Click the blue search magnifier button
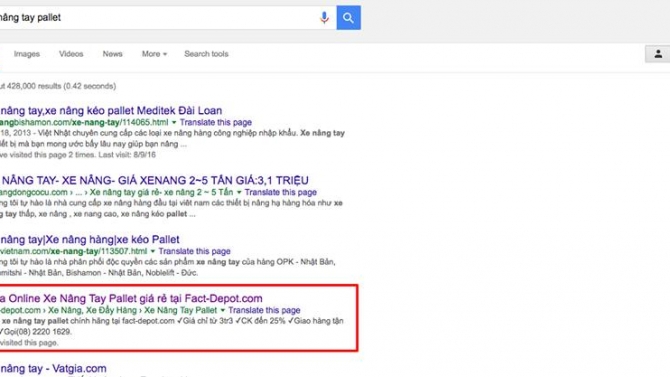The image size is (670, 377). pos(349,18)
